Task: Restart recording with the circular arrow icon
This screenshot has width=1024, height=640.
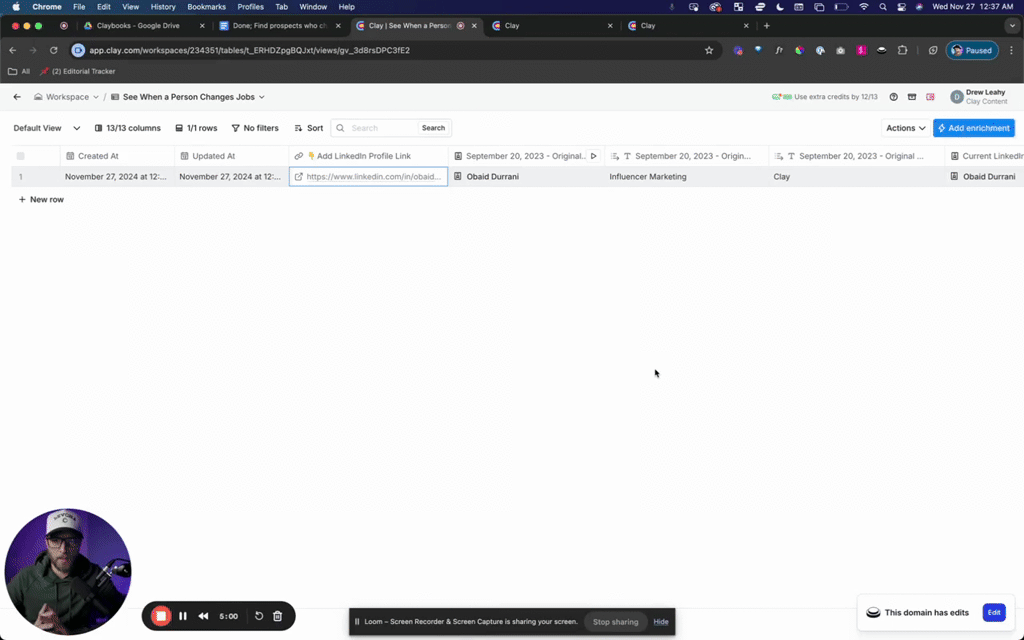Action: 259,616
